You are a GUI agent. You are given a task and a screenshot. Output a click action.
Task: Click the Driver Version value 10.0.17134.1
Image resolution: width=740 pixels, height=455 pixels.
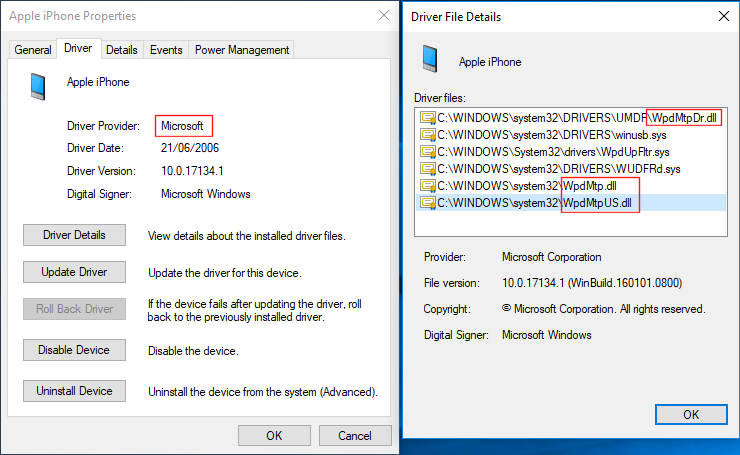(192, 171)
